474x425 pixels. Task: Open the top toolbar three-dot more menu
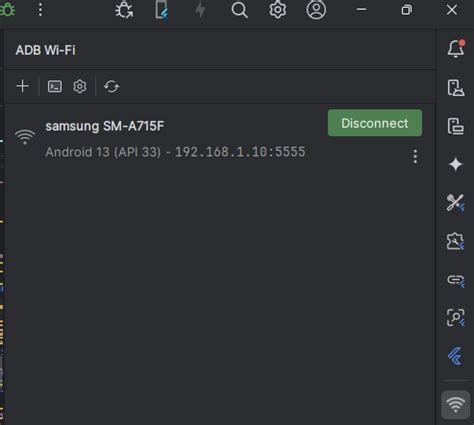click(40, 10)
